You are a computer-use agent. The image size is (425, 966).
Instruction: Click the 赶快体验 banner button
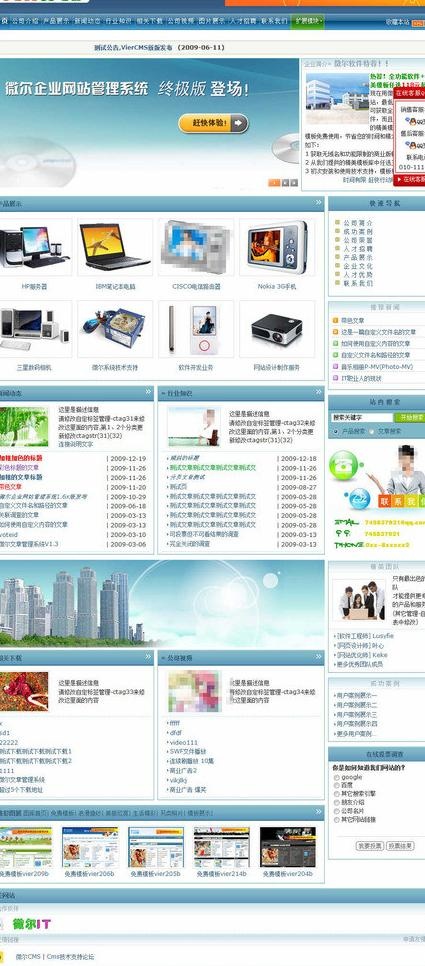pos(213,123)
